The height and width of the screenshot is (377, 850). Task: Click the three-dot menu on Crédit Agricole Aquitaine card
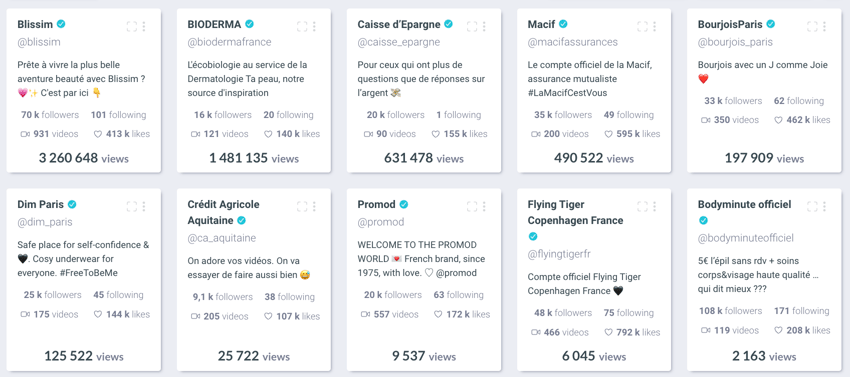(x=314, y=206)
